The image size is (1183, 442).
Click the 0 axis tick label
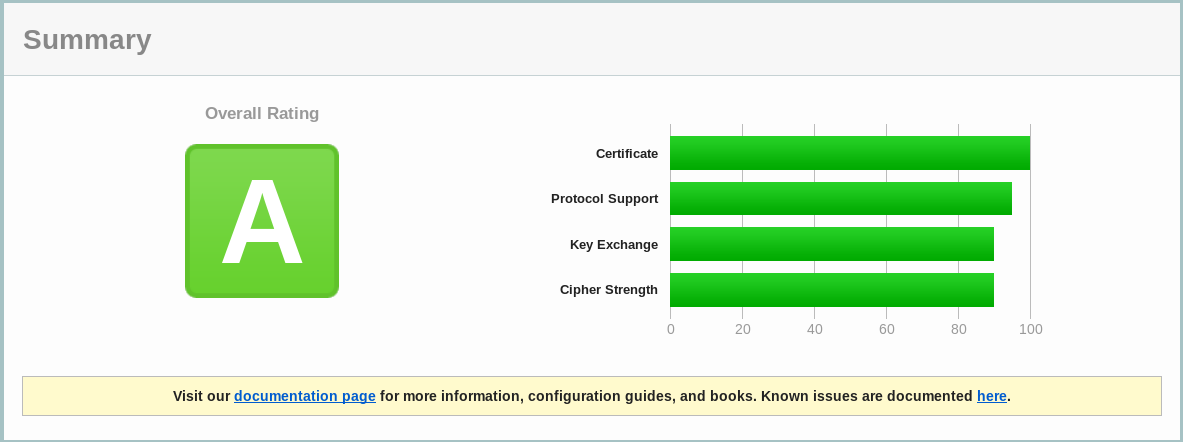pos(671,329)
